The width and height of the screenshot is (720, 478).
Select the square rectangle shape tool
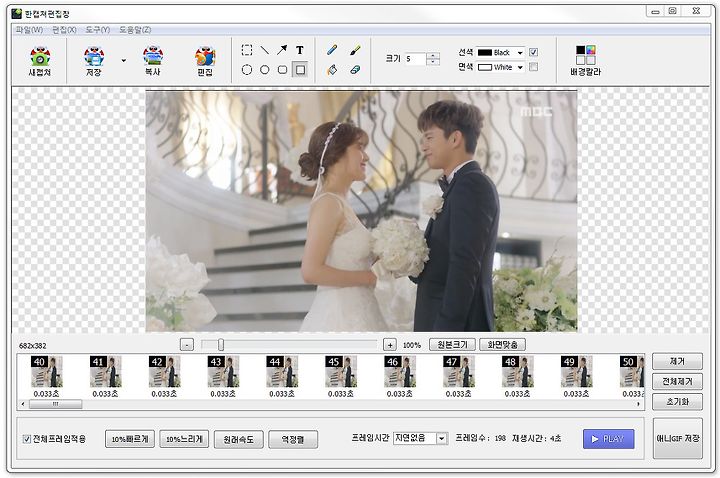[x=300, y=70]
